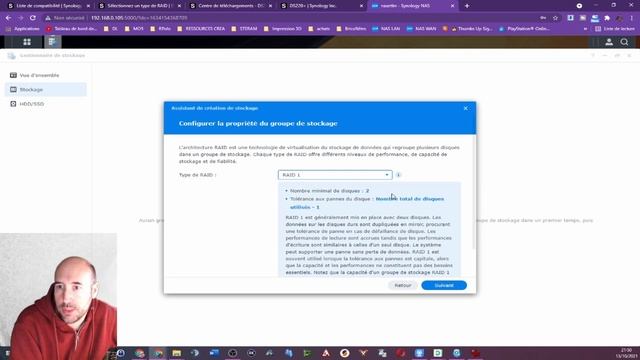Switch to Liste de compatibilité browser tab
Viewport: 640px width, 360px height.
pos(48,6)
